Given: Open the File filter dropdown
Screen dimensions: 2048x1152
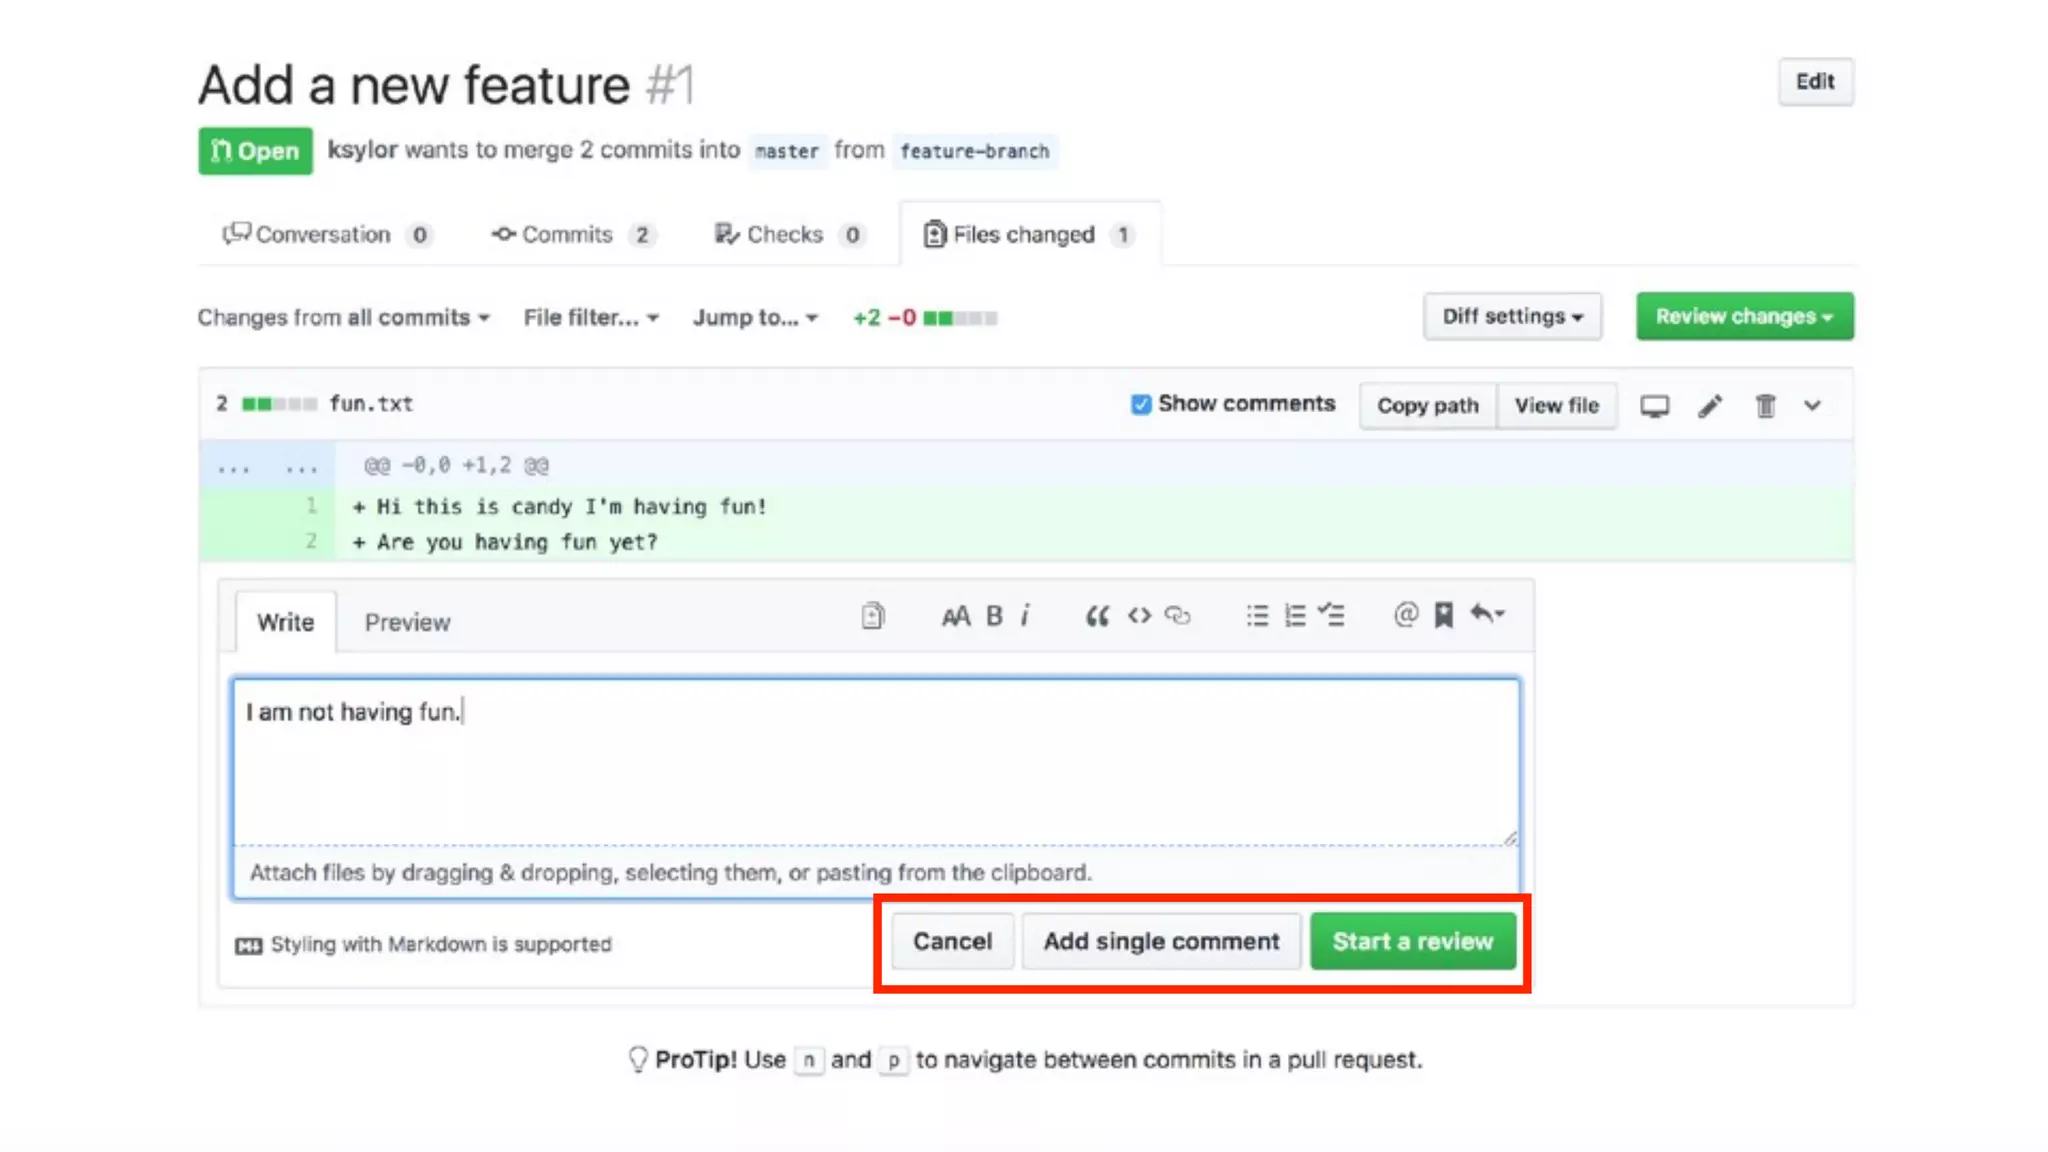Looking at the screenshot, I should (591, 318).
